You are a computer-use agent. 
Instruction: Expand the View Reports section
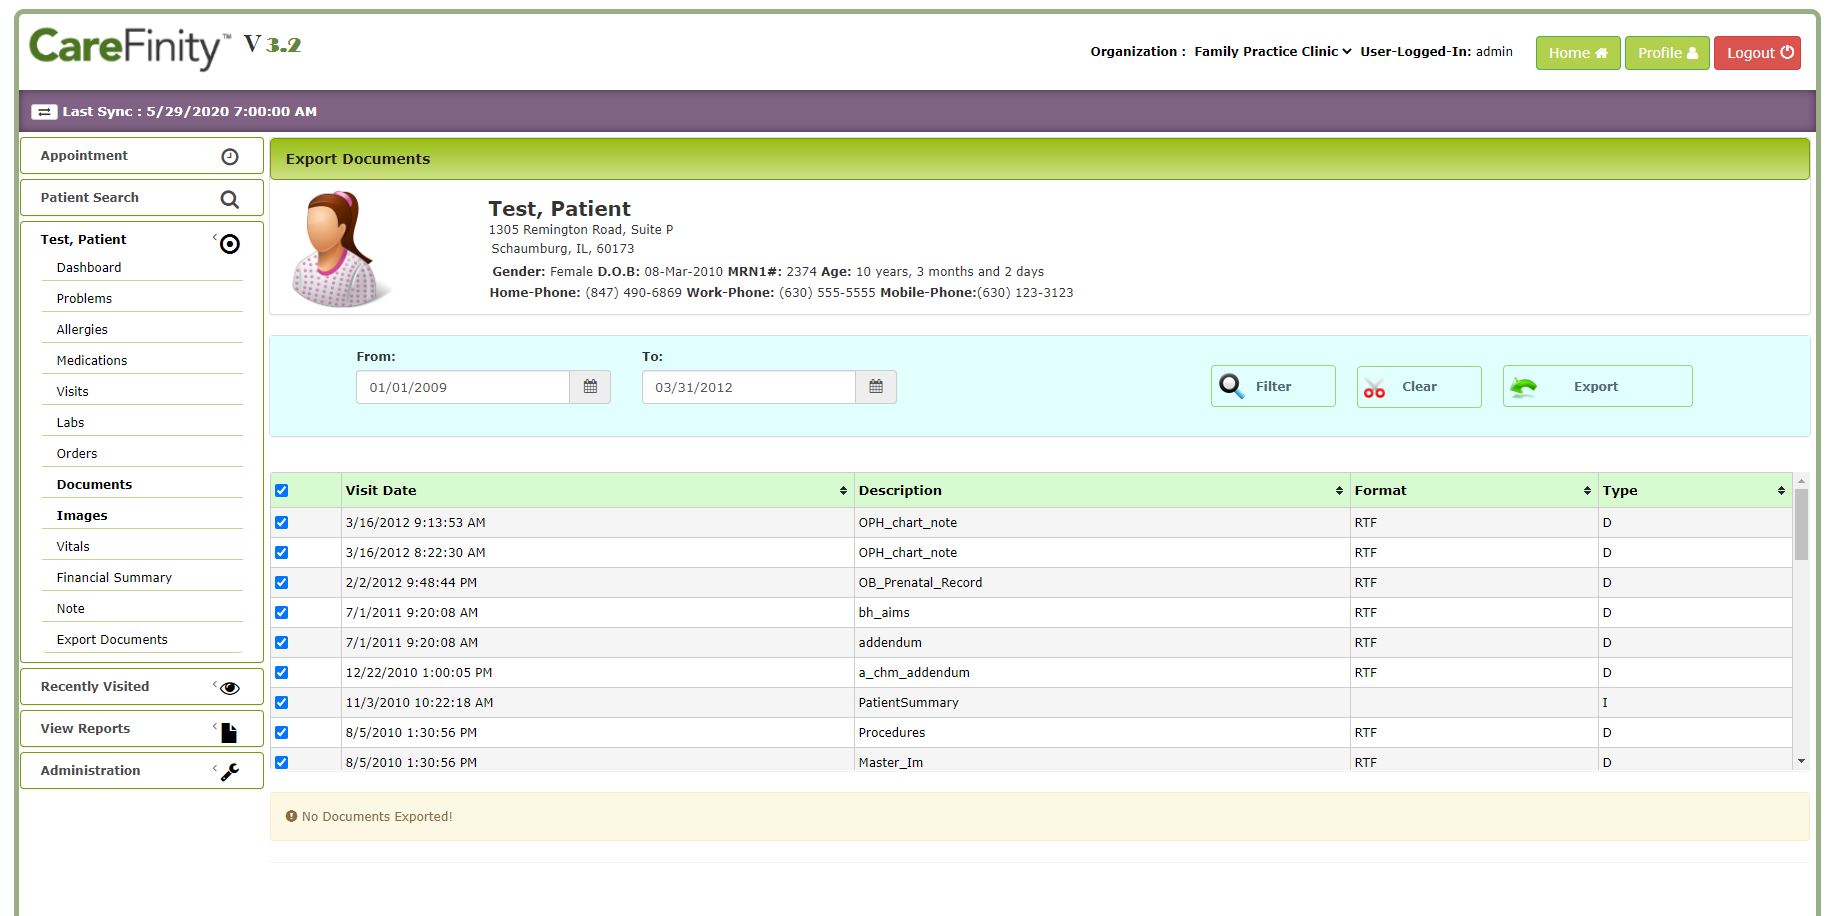[142, 729]
